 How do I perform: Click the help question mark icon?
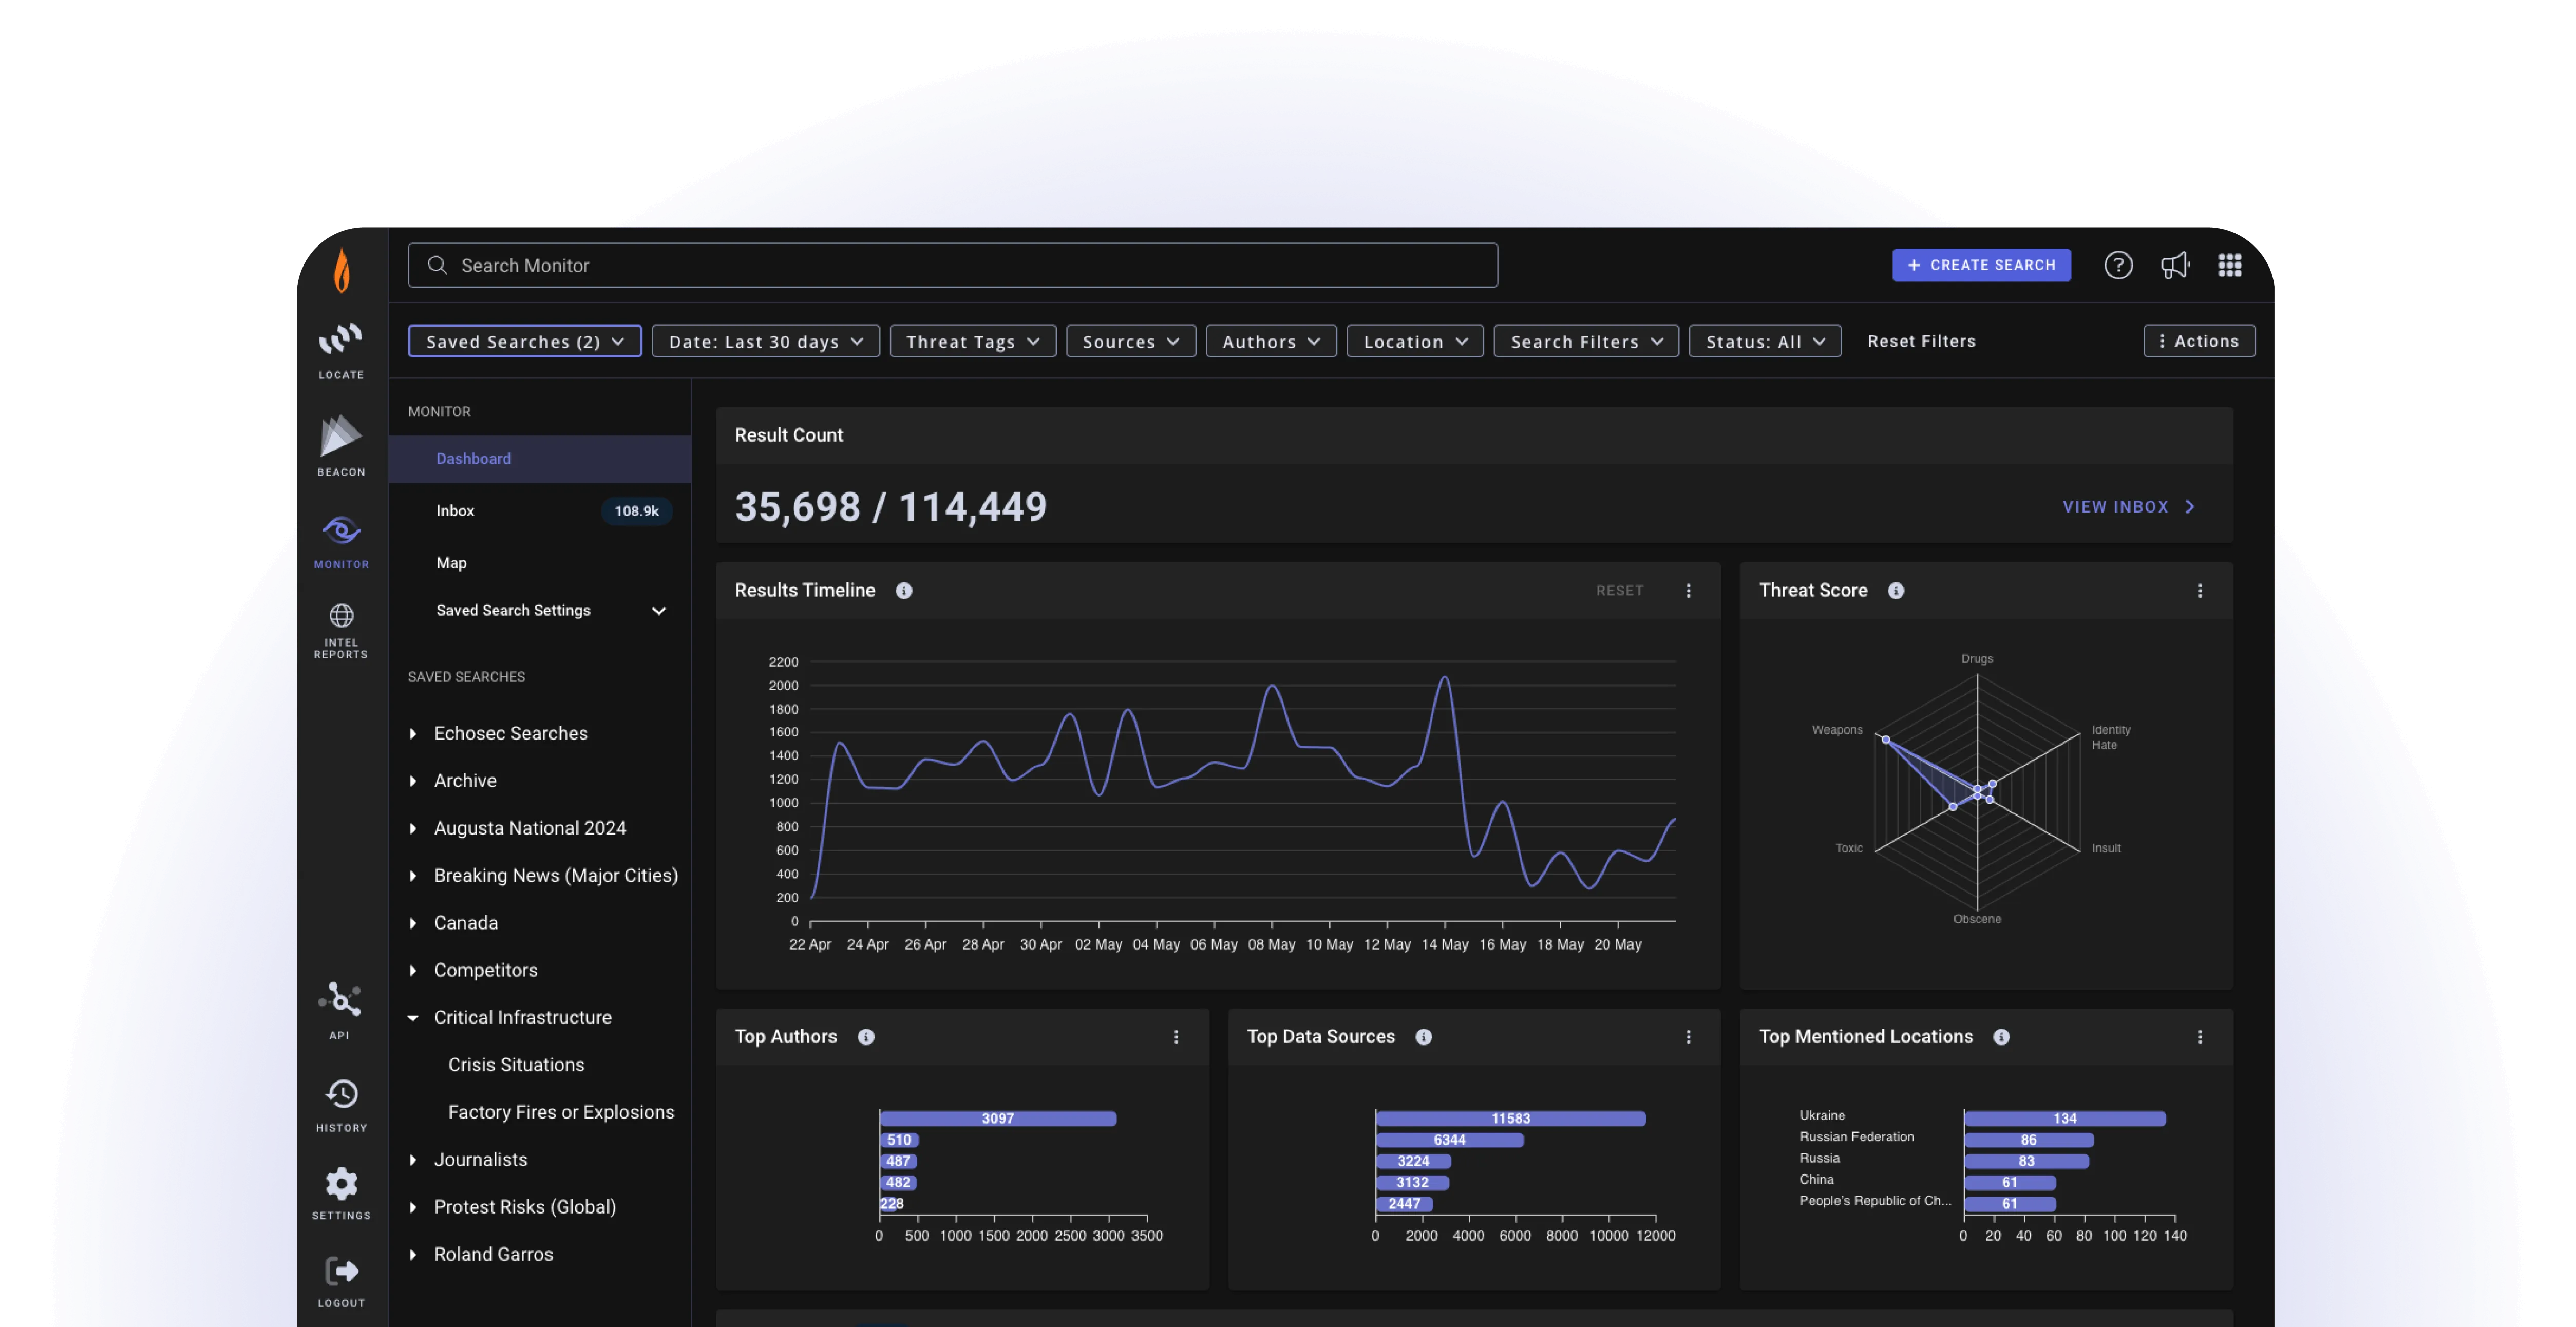(x=2118, y=265)
